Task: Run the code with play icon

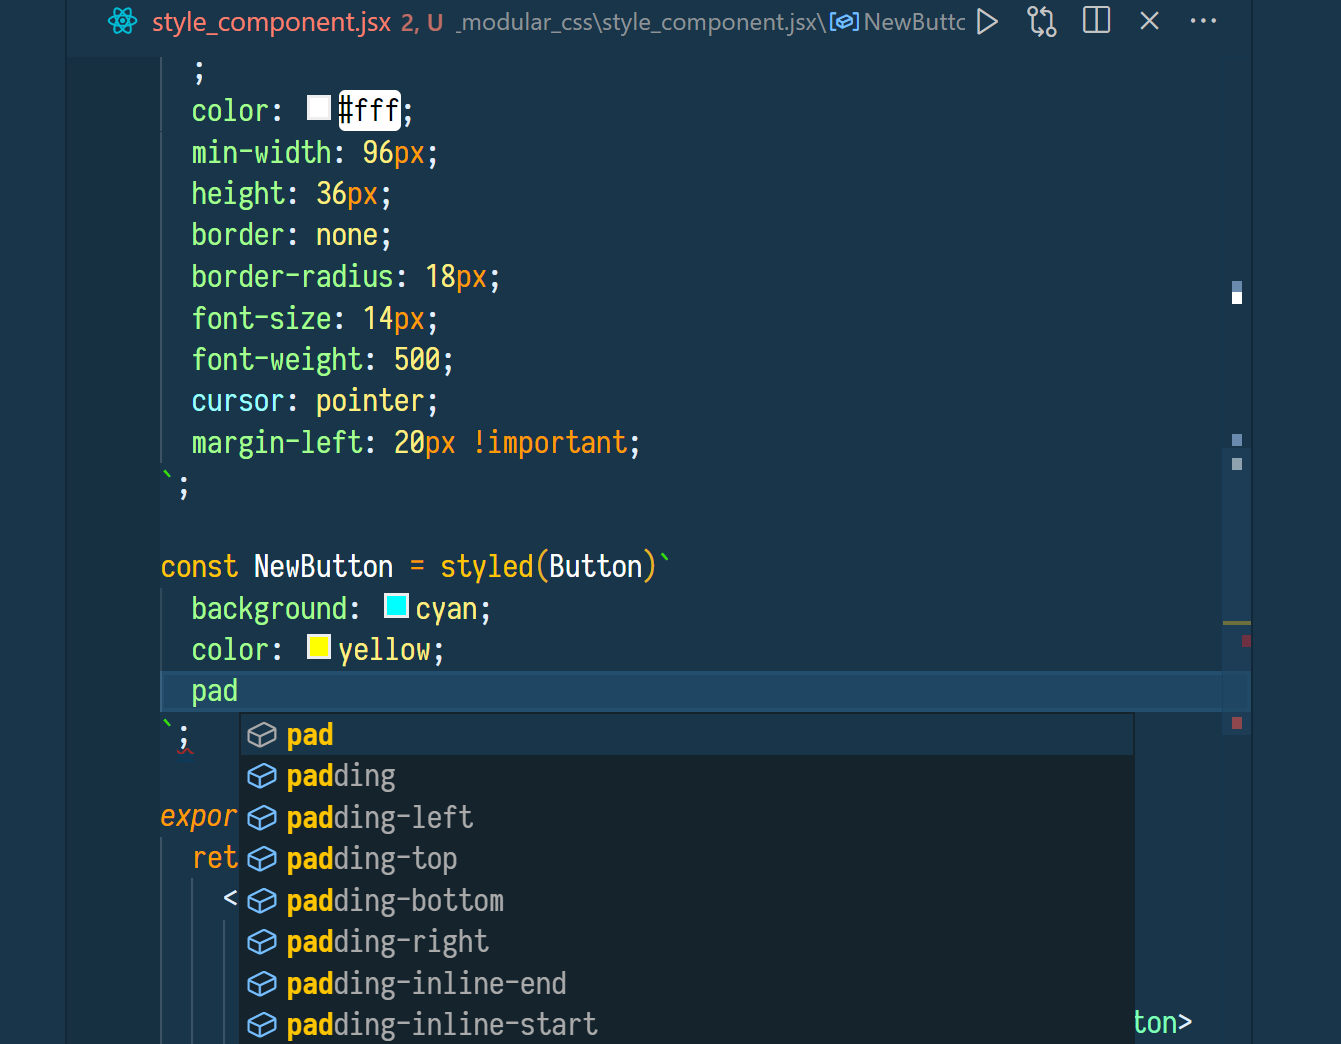Action: pyautogui.click(x=988, y=21)
